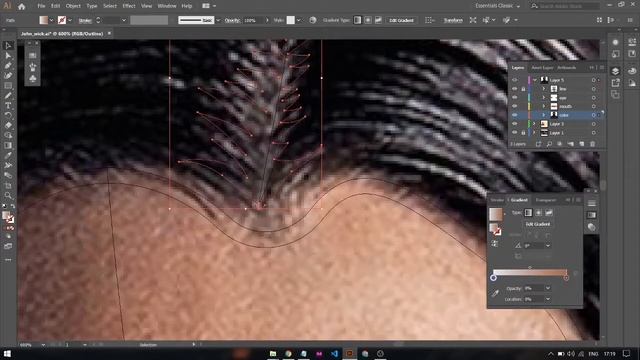
Task: Open File Explorer from taskbar
Action: click(273, 353)
